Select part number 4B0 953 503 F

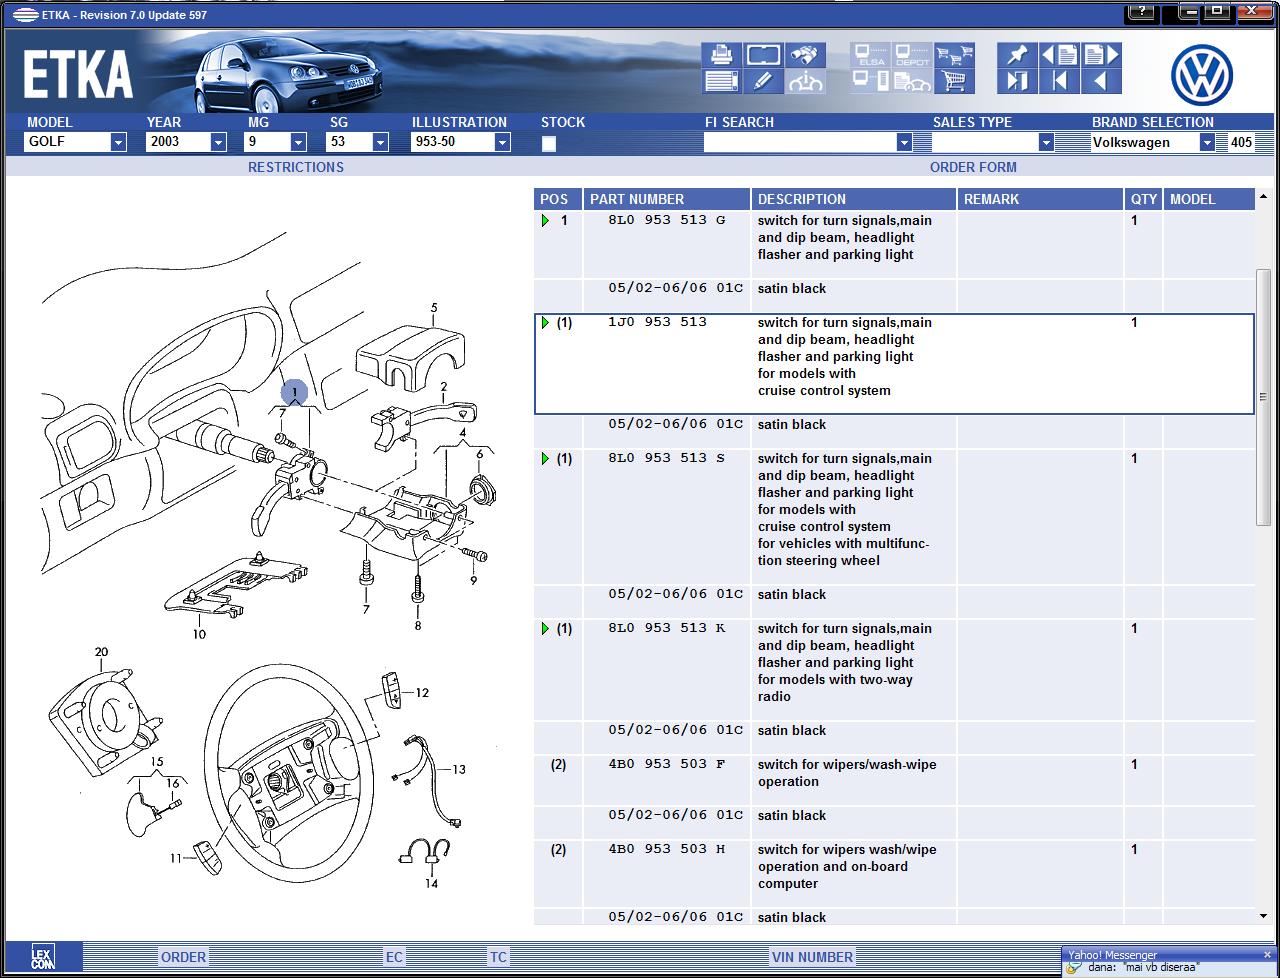[x=667, y=764]
